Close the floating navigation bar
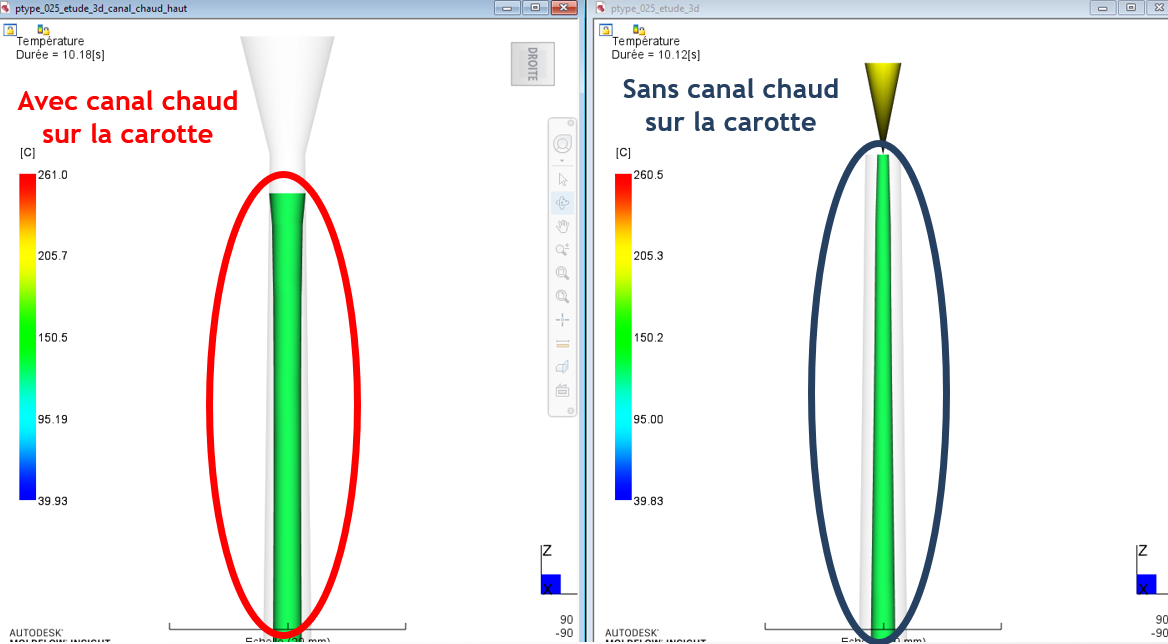Screen dimensions: 1168x644 pyautogui.click(x=570, y=122)
